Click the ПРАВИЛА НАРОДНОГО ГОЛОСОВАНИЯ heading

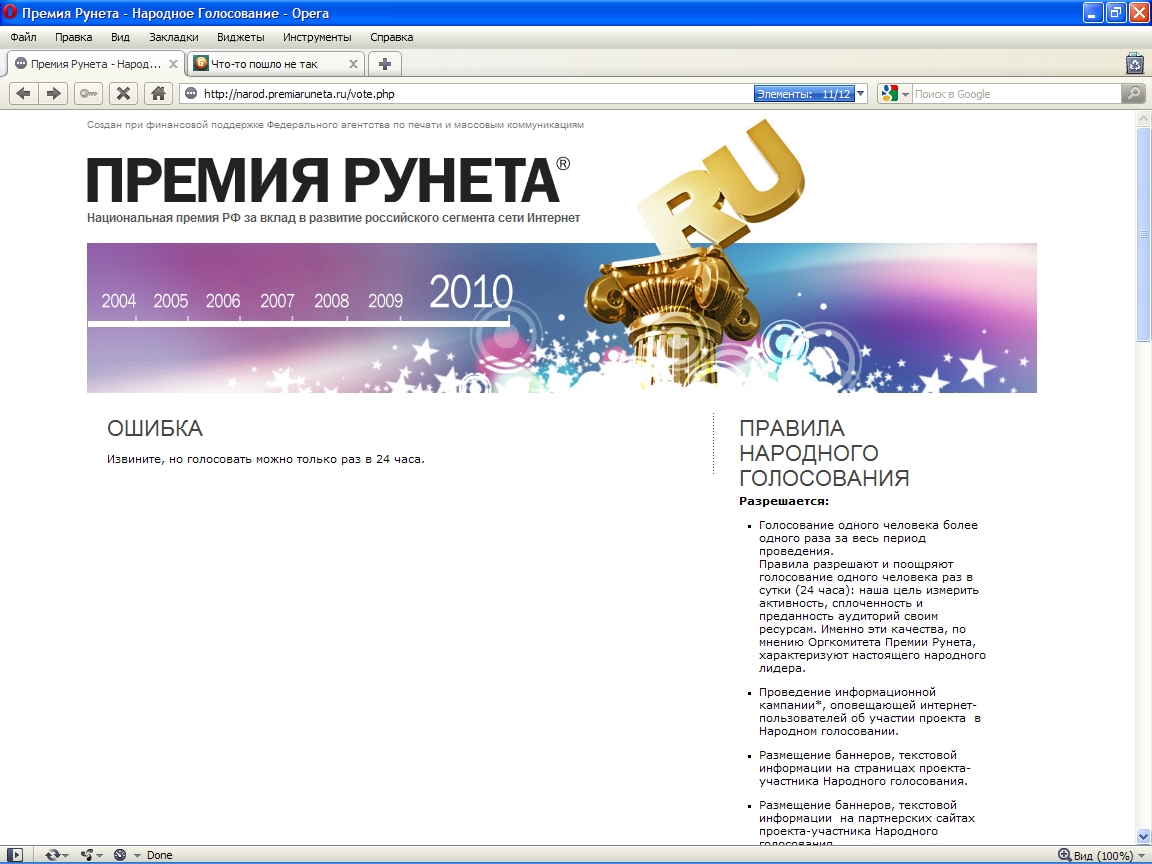tap(824, 453)
